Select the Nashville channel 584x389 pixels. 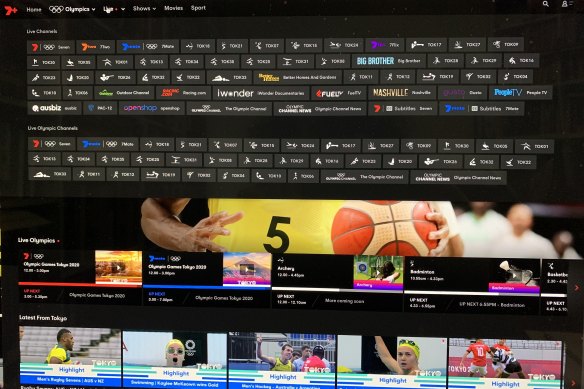pos(402,92)
